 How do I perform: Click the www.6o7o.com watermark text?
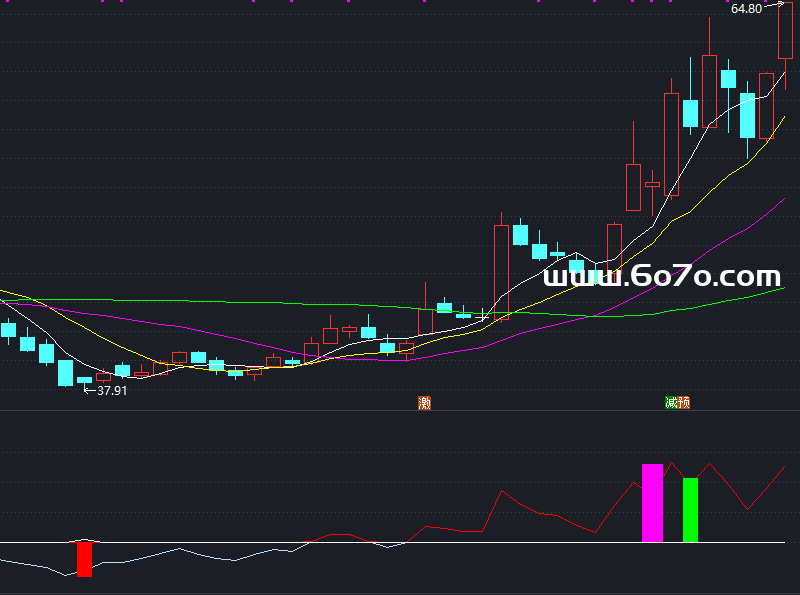point(662,276)
